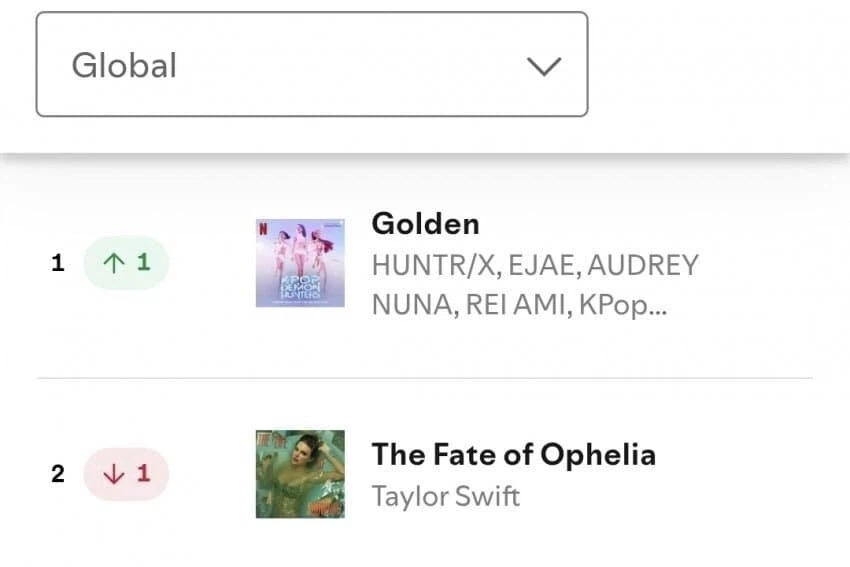Screen dimensions: 850x567
Task: Click the Global label text in the selector
Action: click(x=124, y=66)
